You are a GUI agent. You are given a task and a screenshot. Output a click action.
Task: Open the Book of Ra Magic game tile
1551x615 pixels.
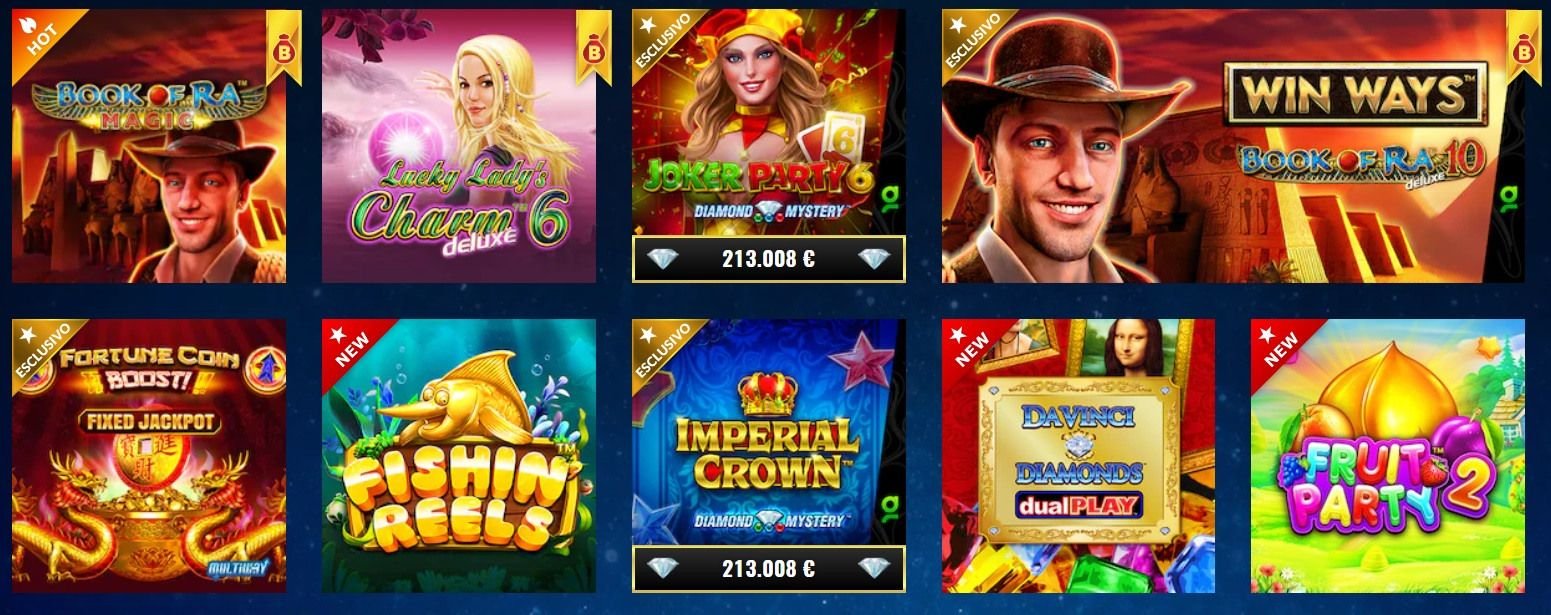coord(149,146)
